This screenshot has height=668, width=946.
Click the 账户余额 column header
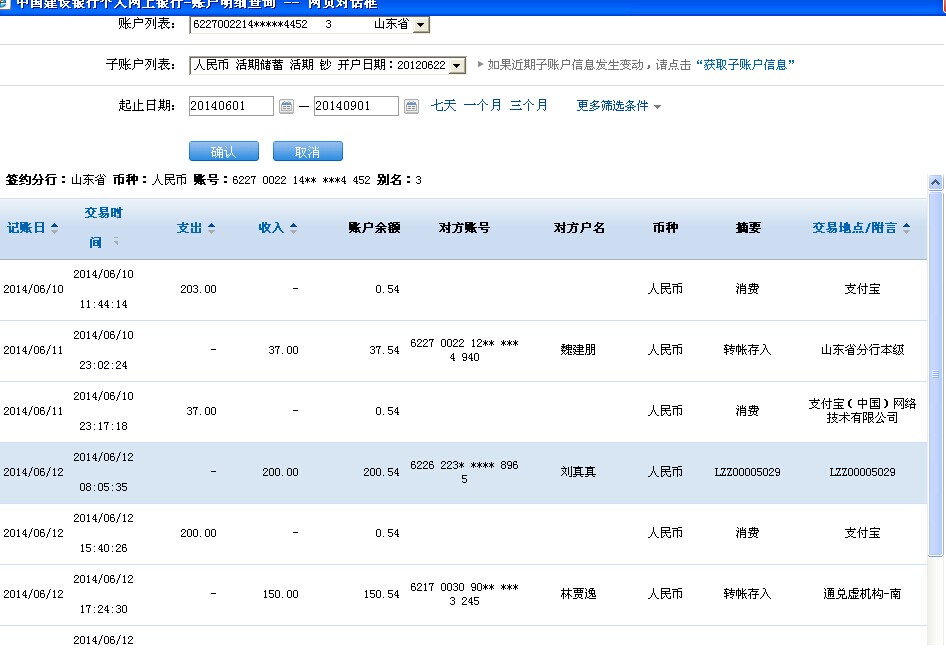(374, 227)
